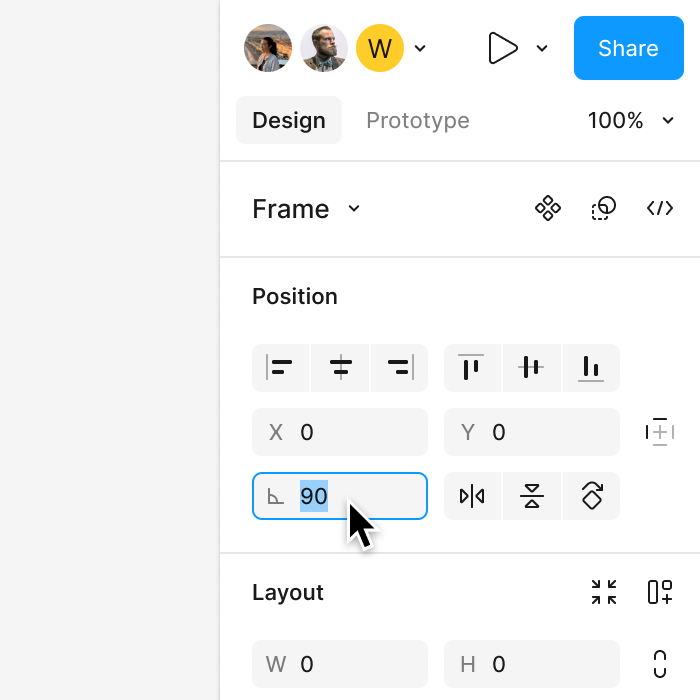The width and height of the screenshot is (700, 700).
Task: Switch to the Prototype tab
Action: (418, 121)
